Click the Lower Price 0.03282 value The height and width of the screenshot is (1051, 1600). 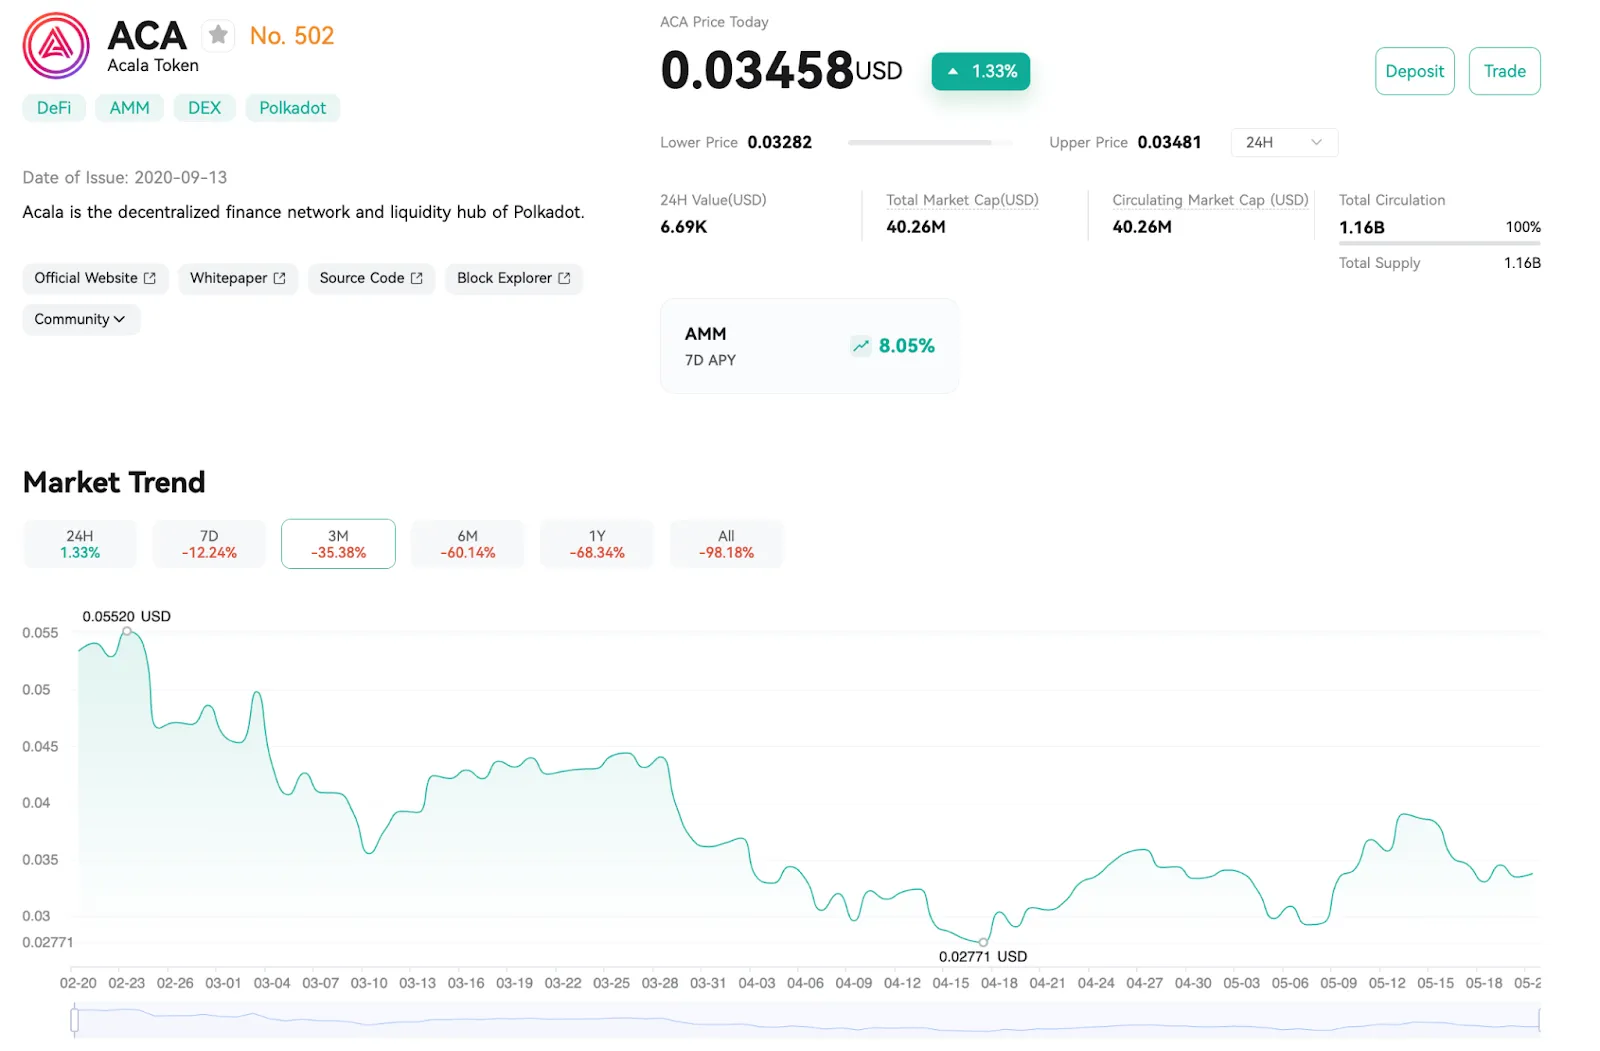pos(780,143)
